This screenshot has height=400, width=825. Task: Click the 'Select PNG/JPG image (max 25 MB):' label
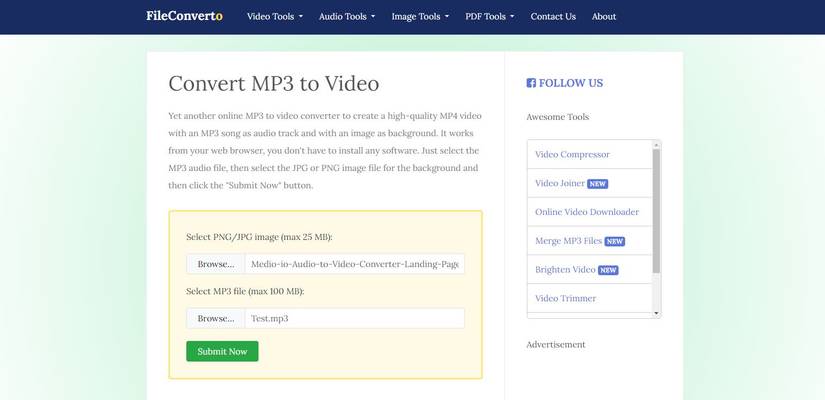tap(259, 237)
